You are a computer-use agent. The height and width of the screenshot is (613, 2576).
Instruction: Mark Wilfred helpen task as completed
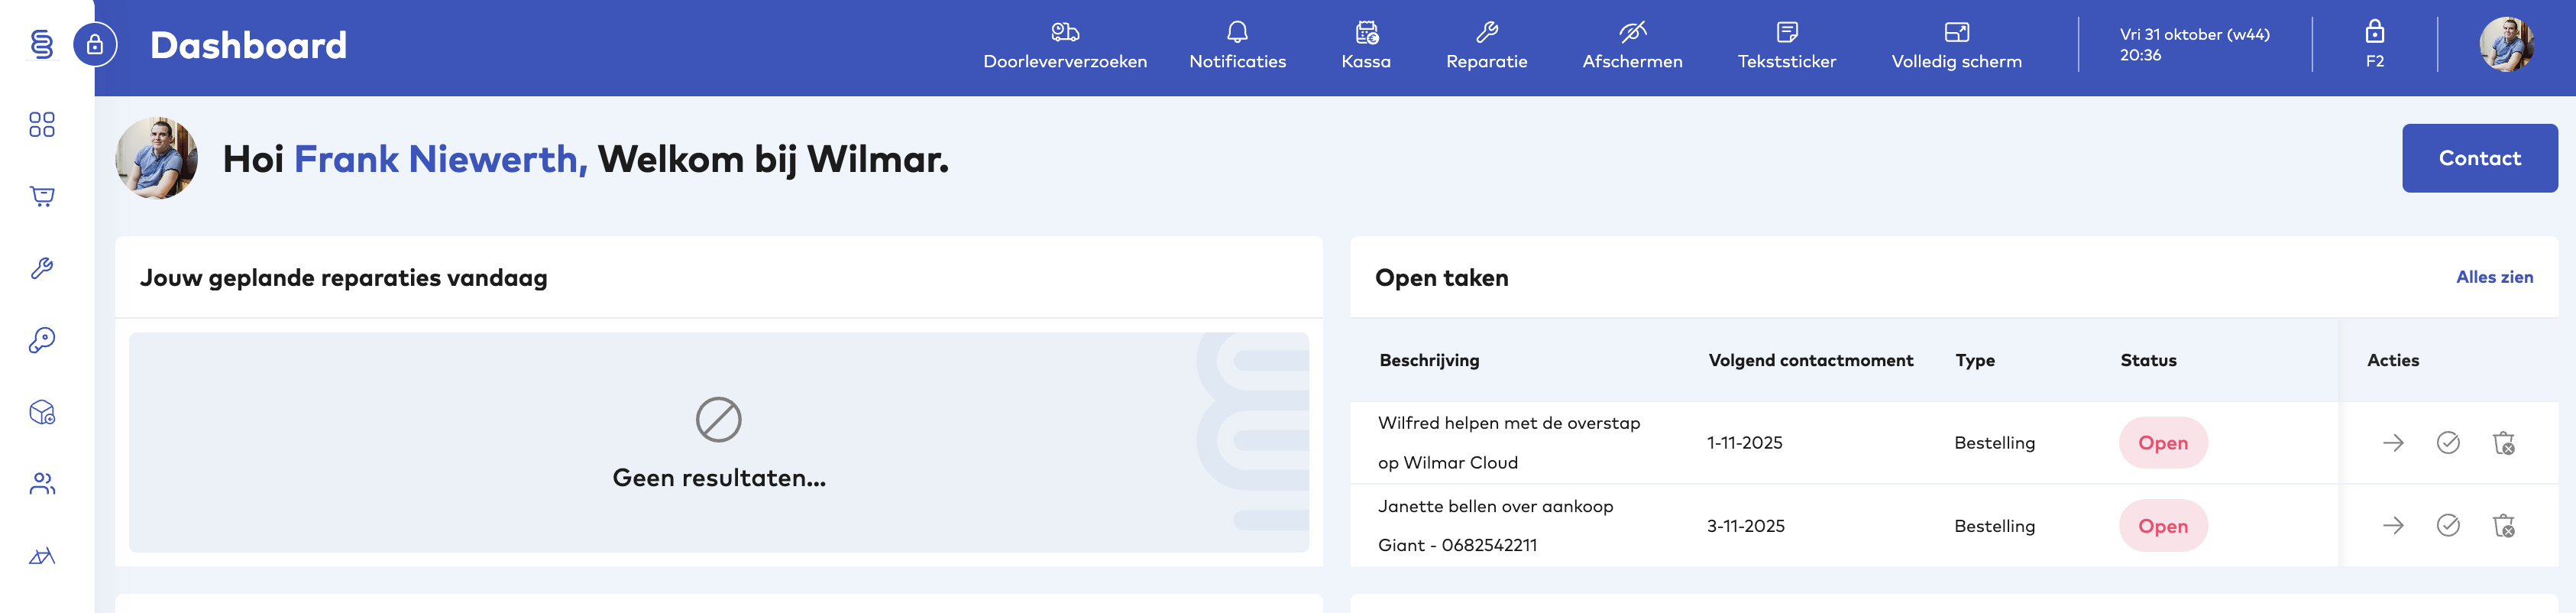pyautogui.click(x=2447, y=442)
